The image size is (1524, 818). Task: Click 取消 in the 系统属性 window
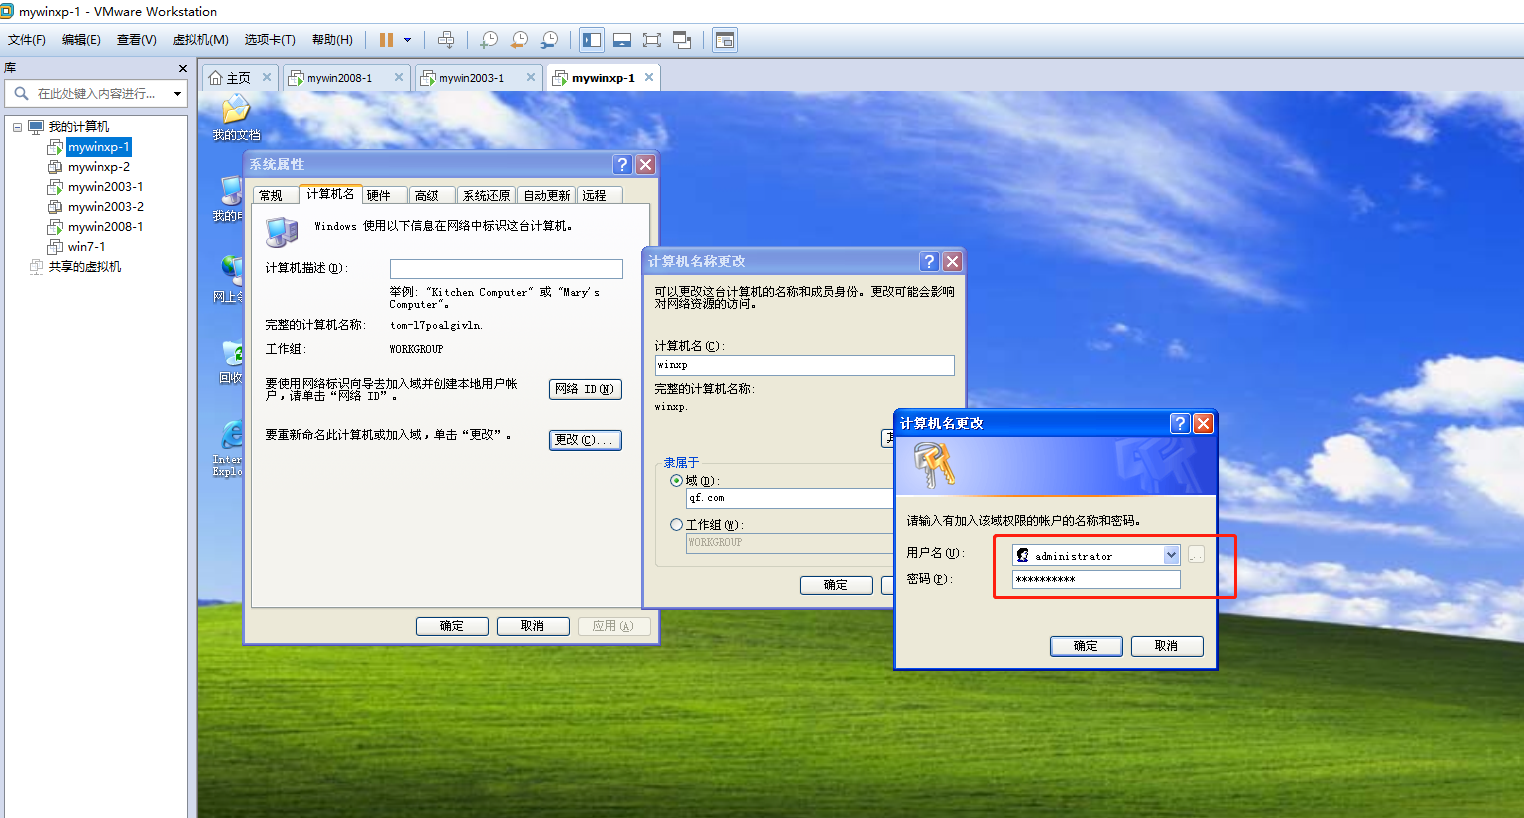pos(533,626)
